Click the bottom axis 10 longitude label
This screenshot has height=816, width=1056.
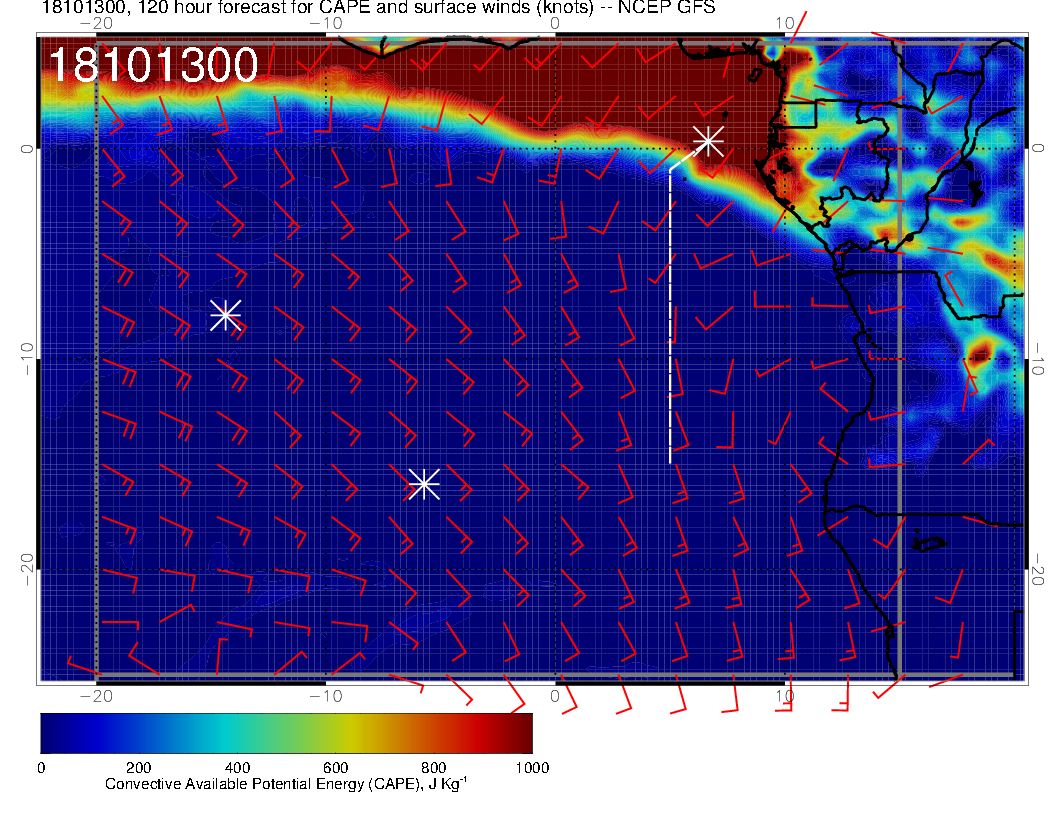(x=784, y=695)
